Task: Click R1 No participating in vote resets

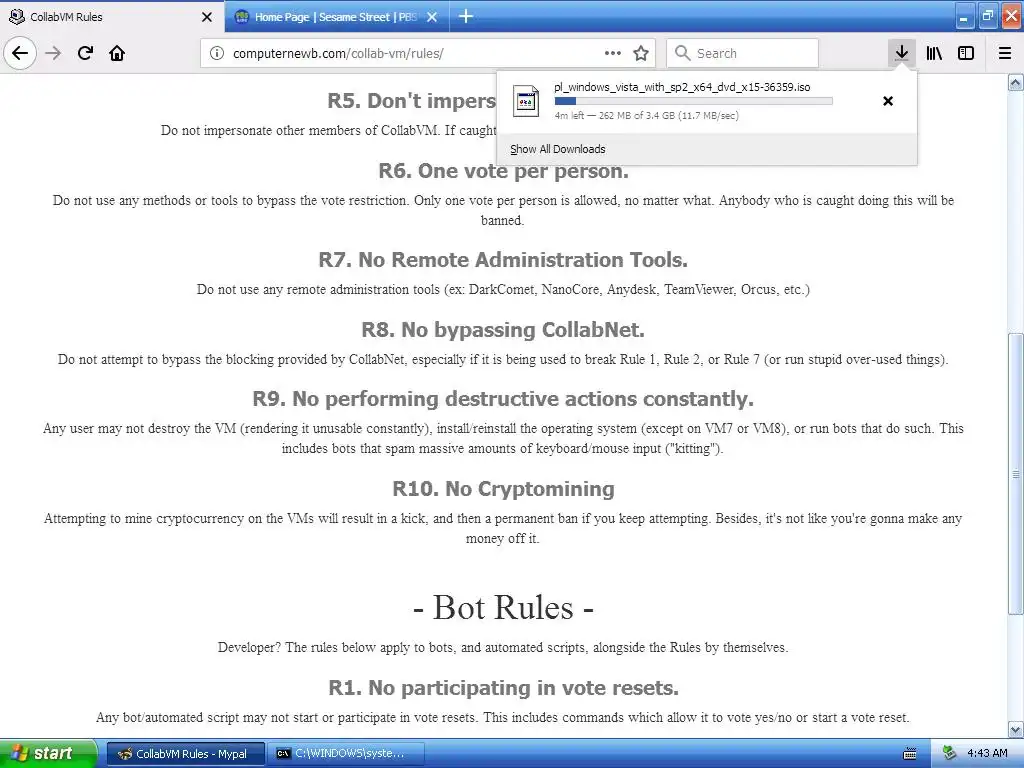Action: coord(503,688)
